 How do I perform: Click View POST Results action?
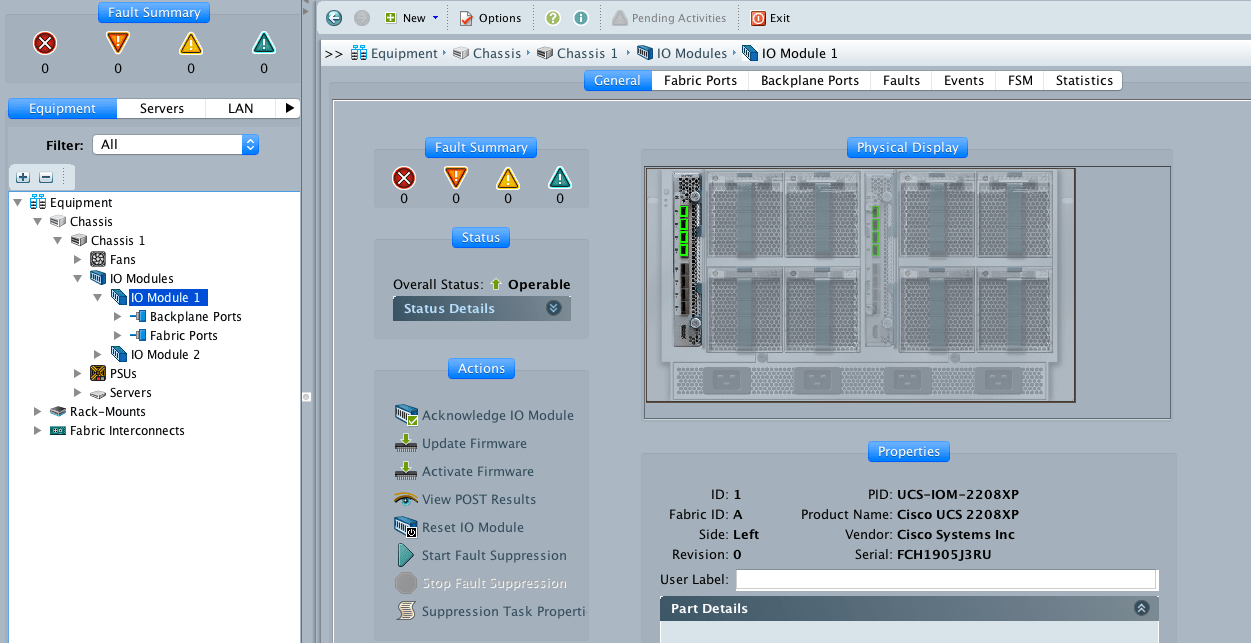478,499
